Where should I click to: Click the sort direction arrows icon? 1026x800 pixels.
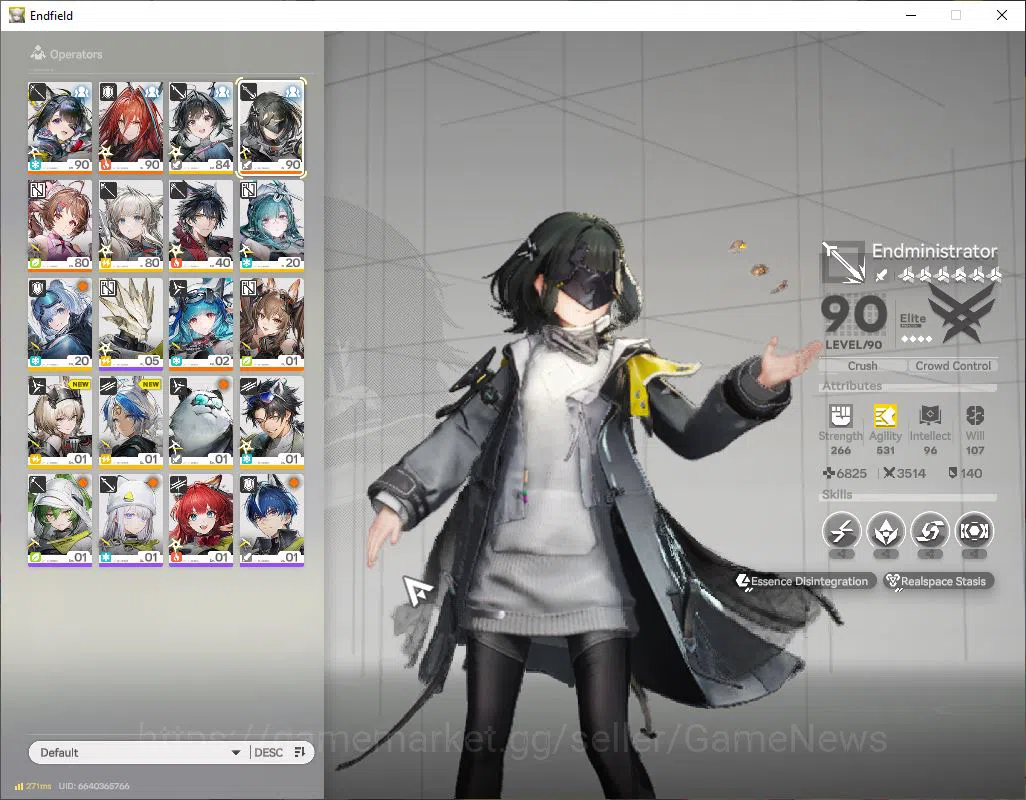[300, 752]
